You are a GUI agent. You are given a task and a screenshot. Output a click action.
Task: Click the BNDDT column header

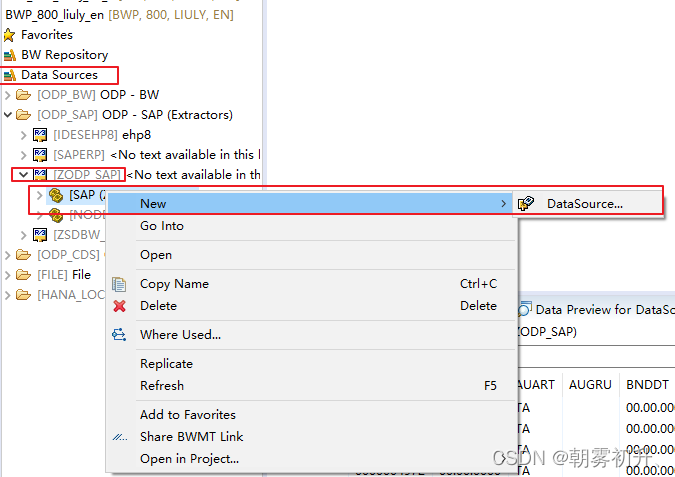[647, 384]
